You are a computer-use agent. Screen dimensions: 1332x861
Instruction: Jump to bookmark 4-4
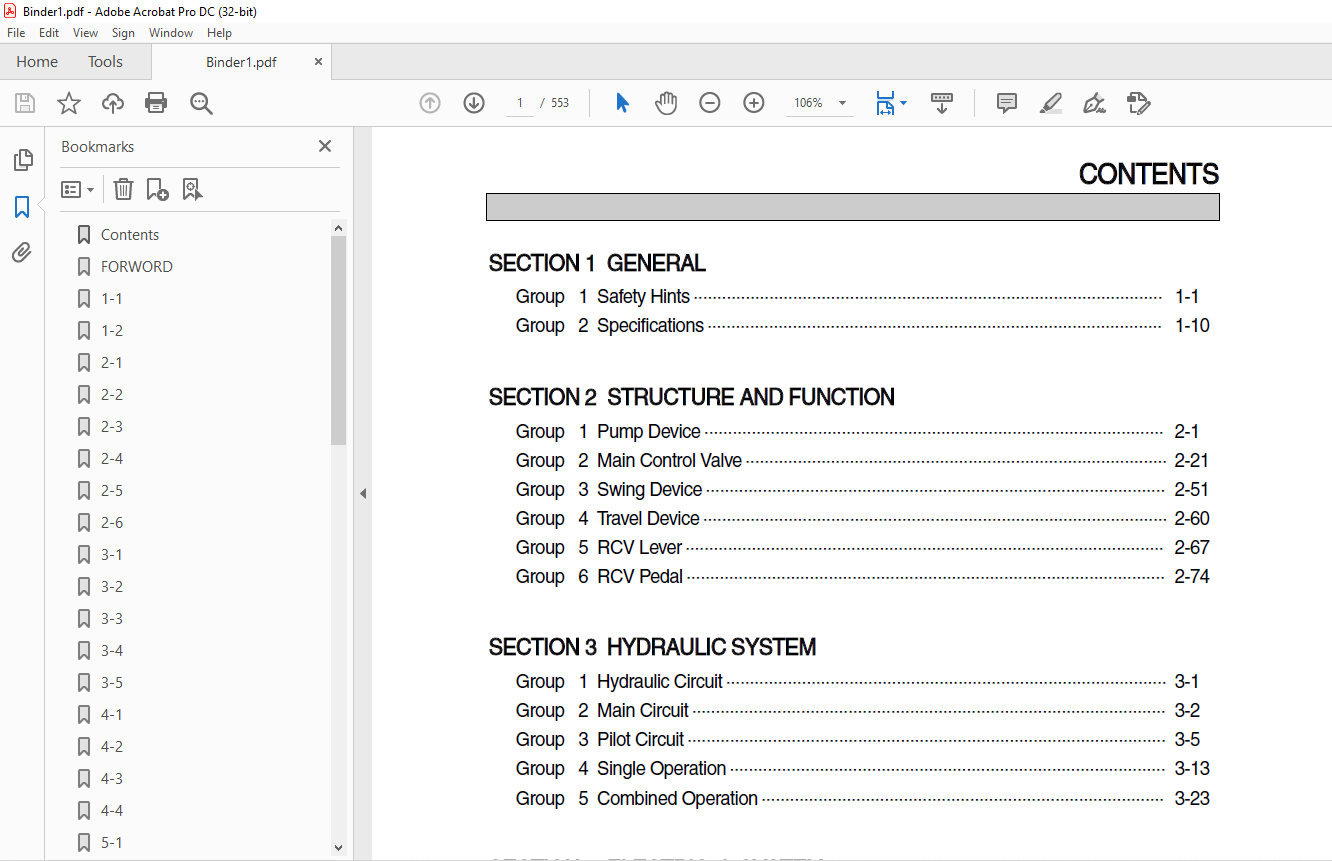pos(112,811)
